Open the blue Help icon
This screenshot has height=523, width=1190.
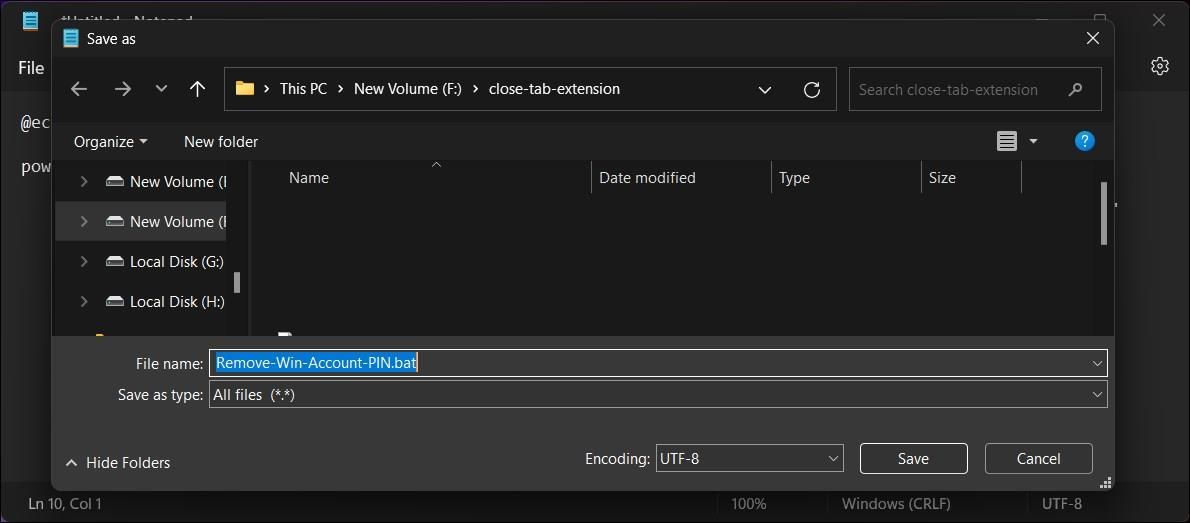coord(1085,141)
